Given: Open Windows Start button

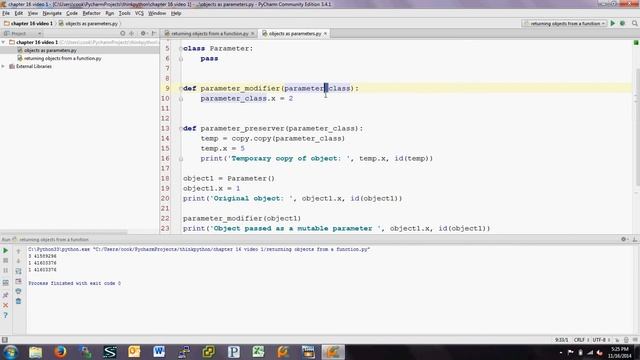Looking at the screenshot, I should [10, 352].
